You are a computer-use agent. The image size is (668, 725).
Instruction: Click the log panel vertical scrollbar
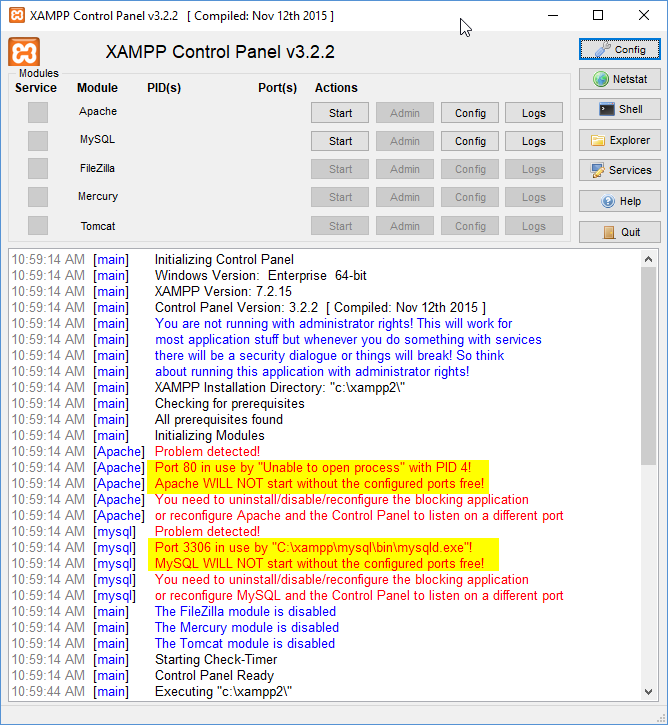pos(649,400)
